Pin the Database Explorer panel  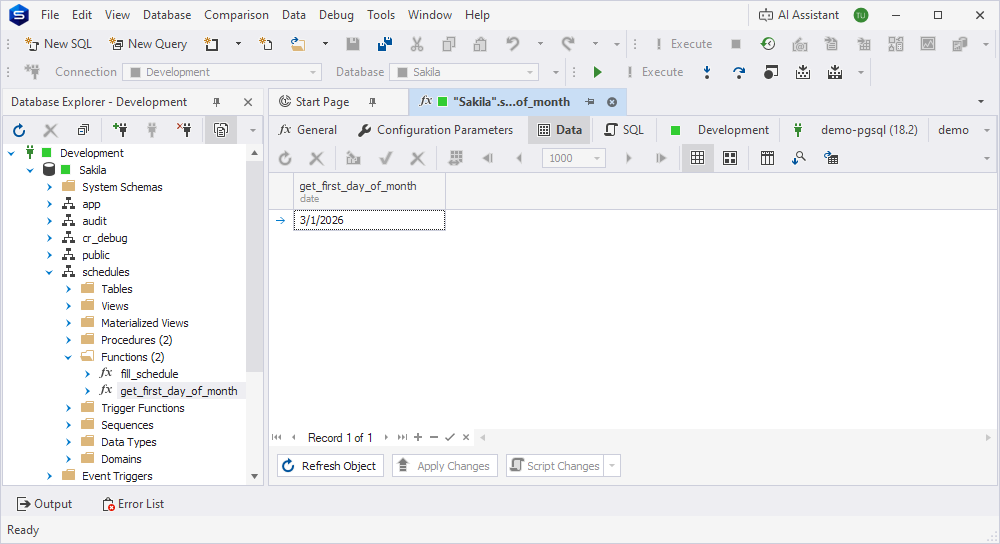216,102
